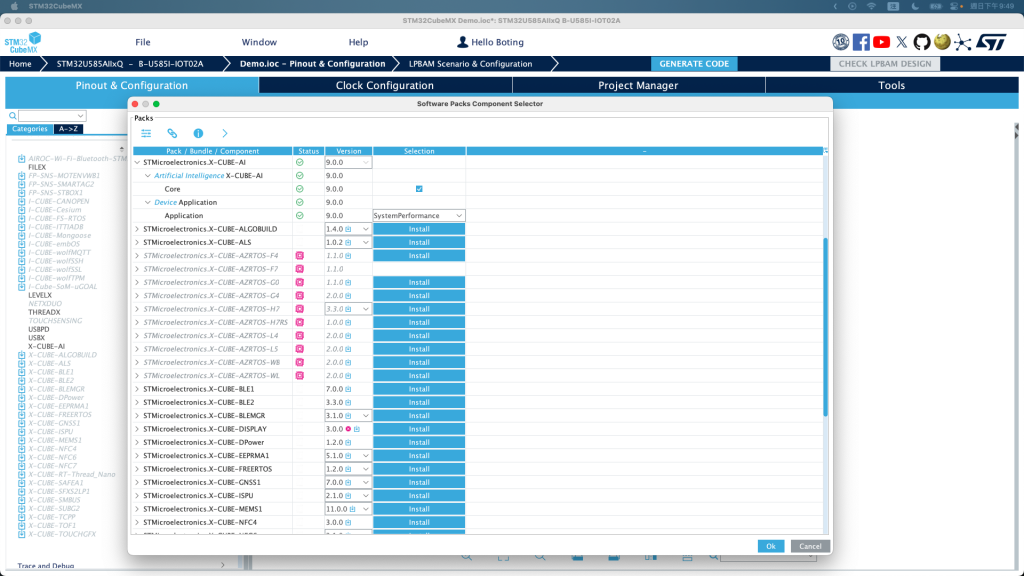The image size is (1024, 576).
Task: Click the pink status icon for X-CUBE-AZRTOS-WL
Action: pyautogui.click(x=300, y=376)
